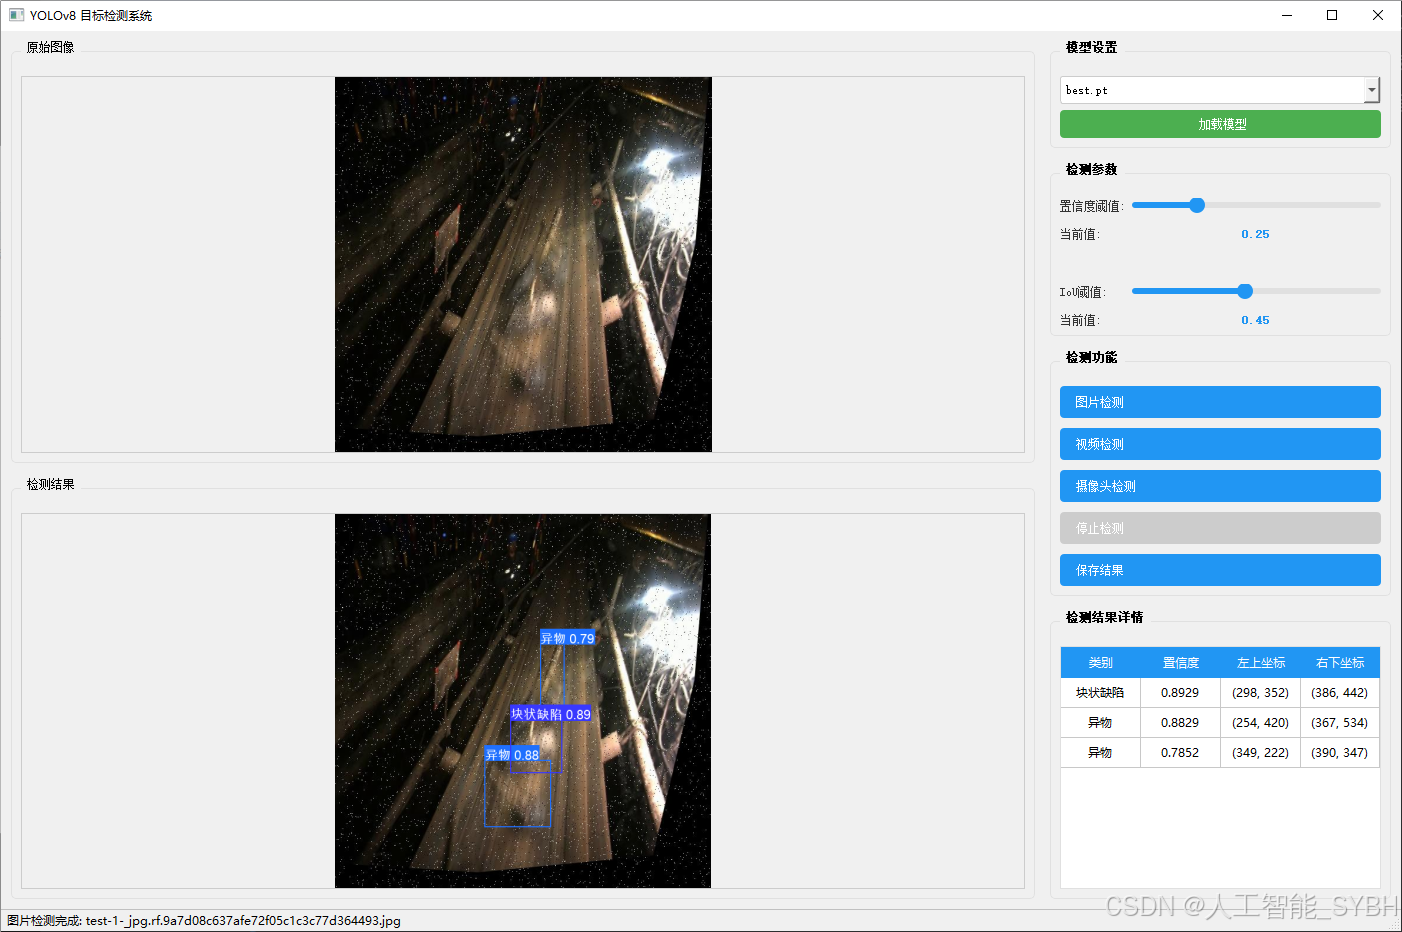Click the IoU阈值 slider handle
Viewport: 1402px width, 932px height.
point(1245,291)
